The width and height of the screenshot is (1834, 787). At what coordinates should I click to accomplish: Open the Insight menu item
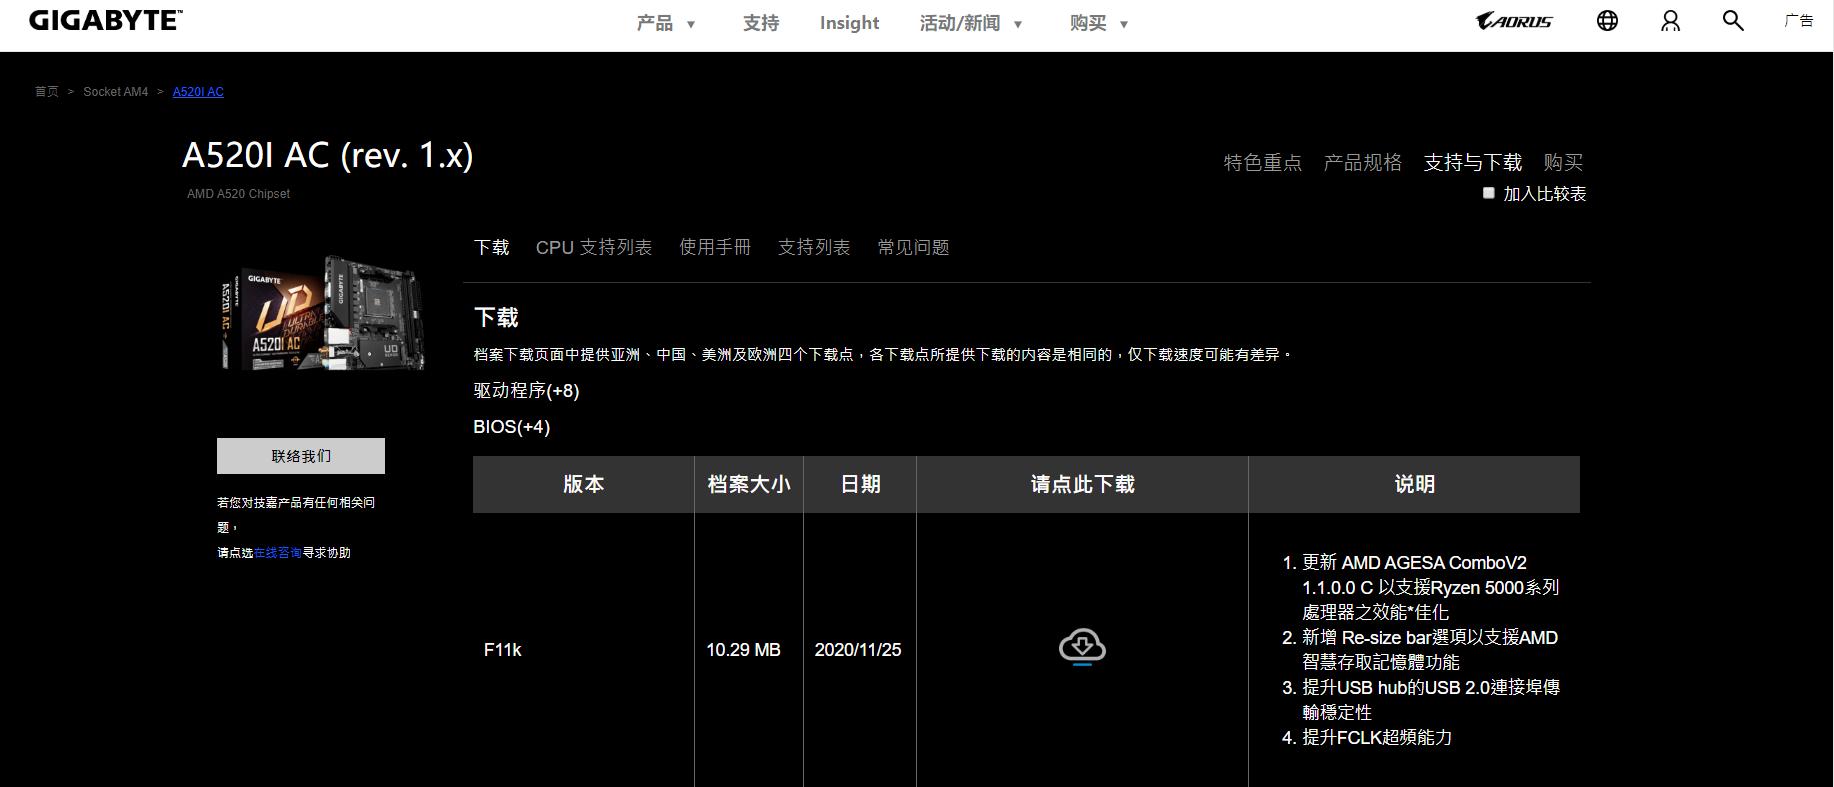click(849, 23)
